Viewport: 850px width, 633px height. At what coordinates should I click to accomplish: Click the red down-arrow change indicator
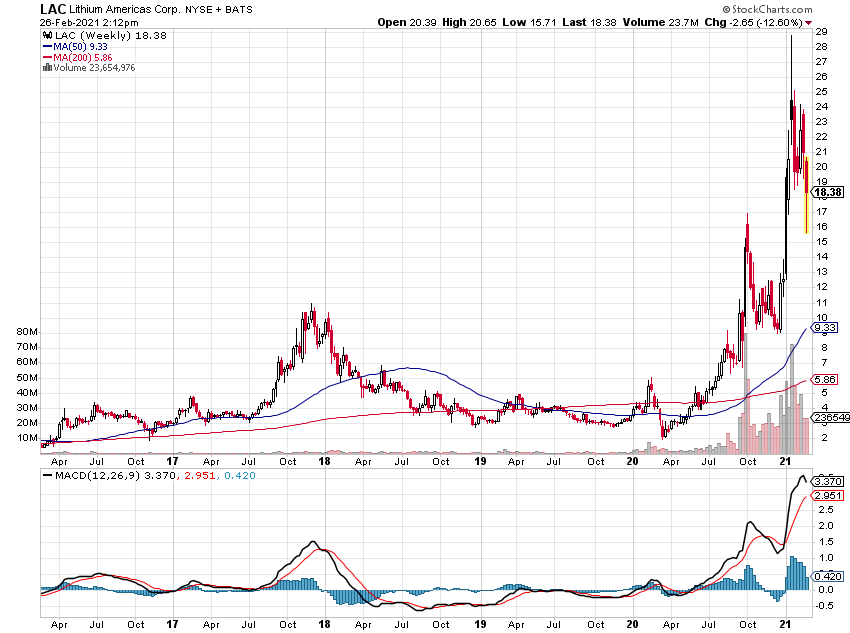pyautogui.click(x=808, y=23)
